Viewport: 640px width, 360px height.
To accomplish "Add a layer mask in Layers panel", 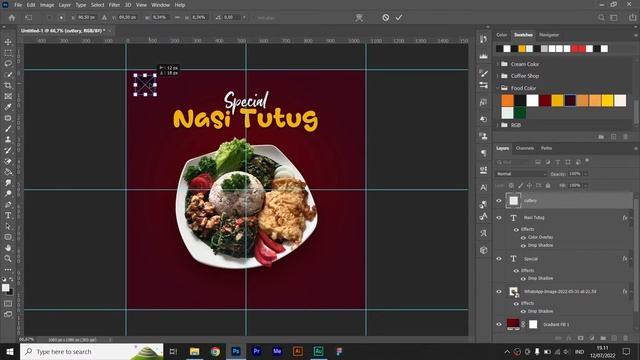I will (580, 338).
